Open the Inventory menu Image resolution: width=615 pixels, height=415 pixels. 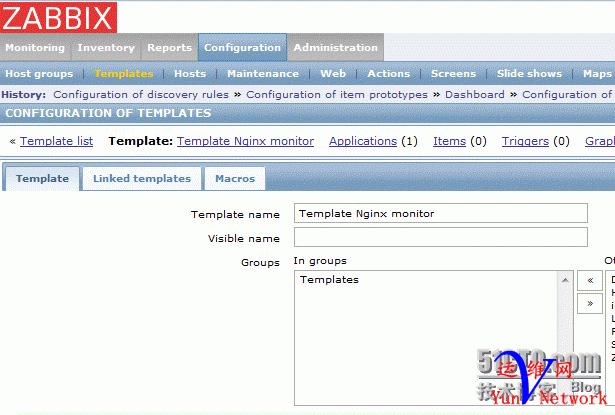pyautogui.click(x=106, y=47)
